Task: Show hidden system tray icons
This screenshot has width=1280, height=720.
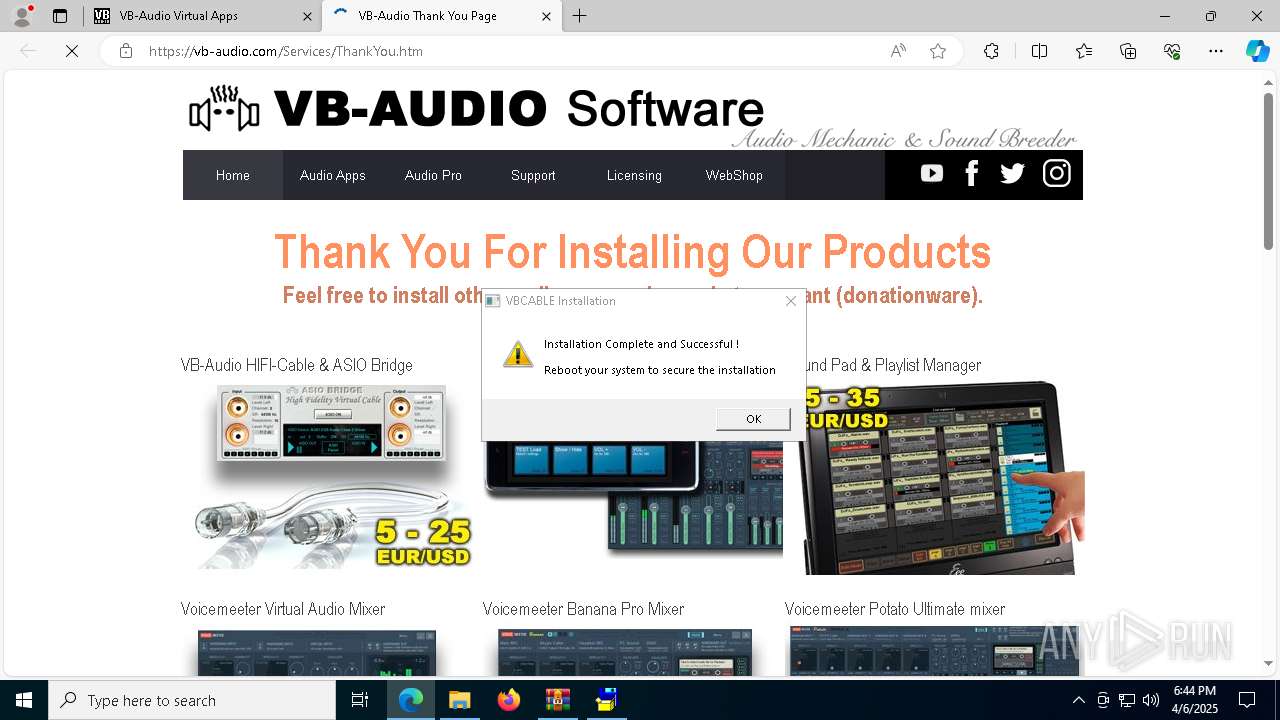Action: [1078, 700]
